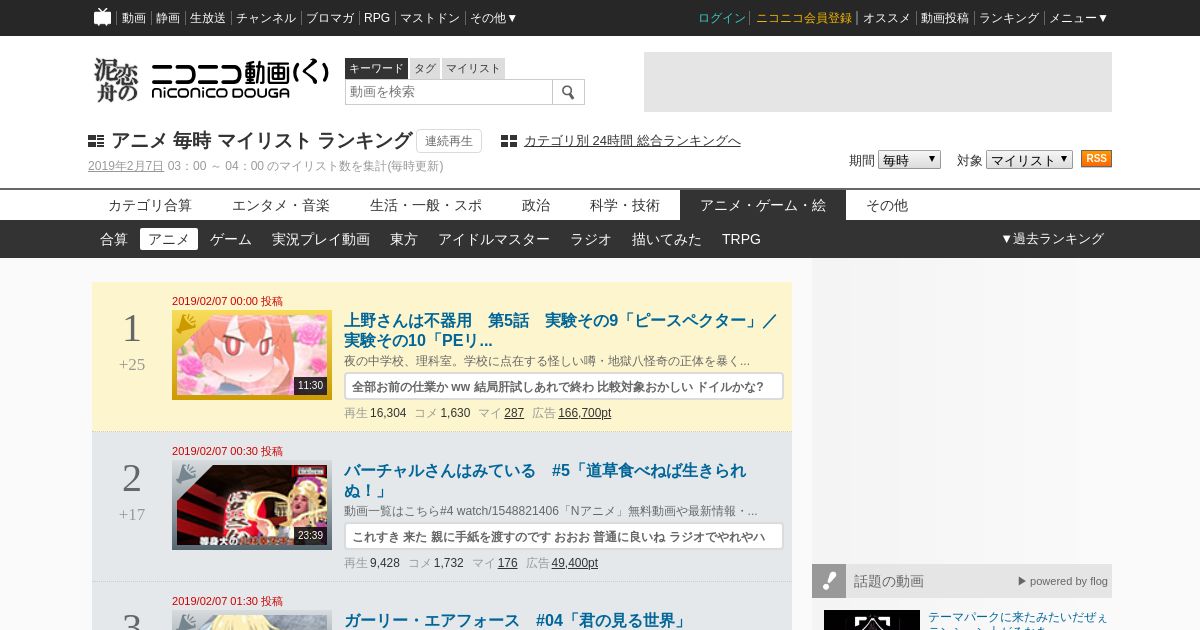Select 描いてみた sub-category
Screen dimensions: 1200x630
pos(667,239)
